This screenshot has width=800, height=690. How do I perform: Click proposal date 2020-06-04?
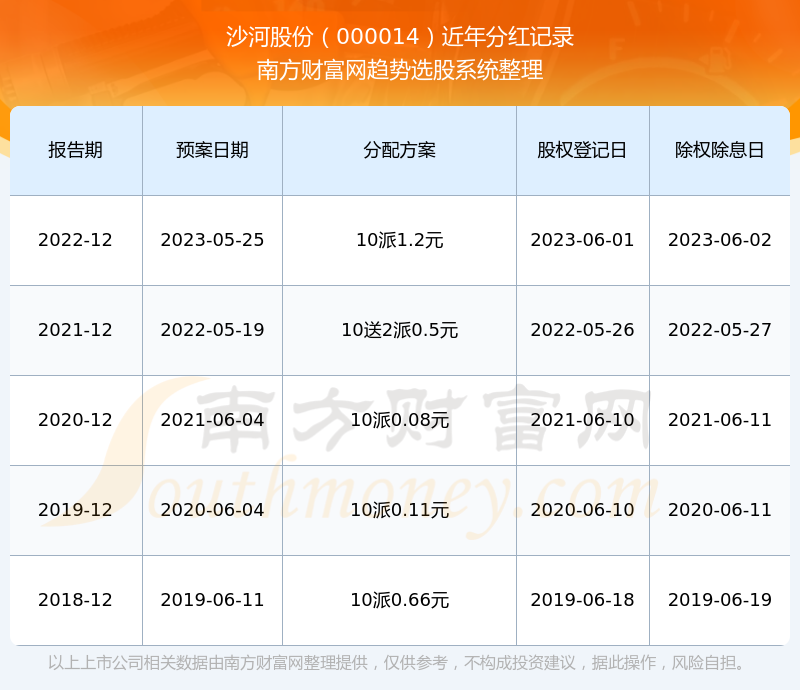[x=212, y=509]
